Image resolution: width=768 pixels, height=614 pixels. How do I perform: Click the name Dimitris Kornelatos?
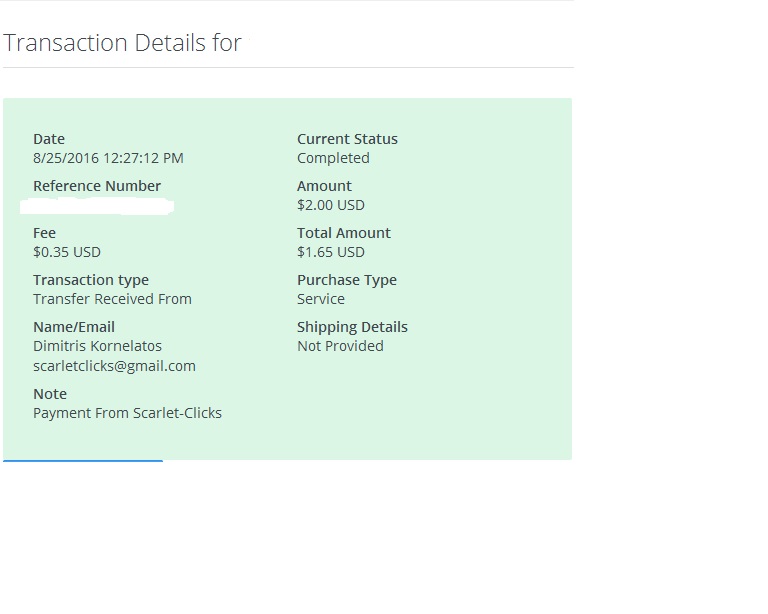point(97,346)
